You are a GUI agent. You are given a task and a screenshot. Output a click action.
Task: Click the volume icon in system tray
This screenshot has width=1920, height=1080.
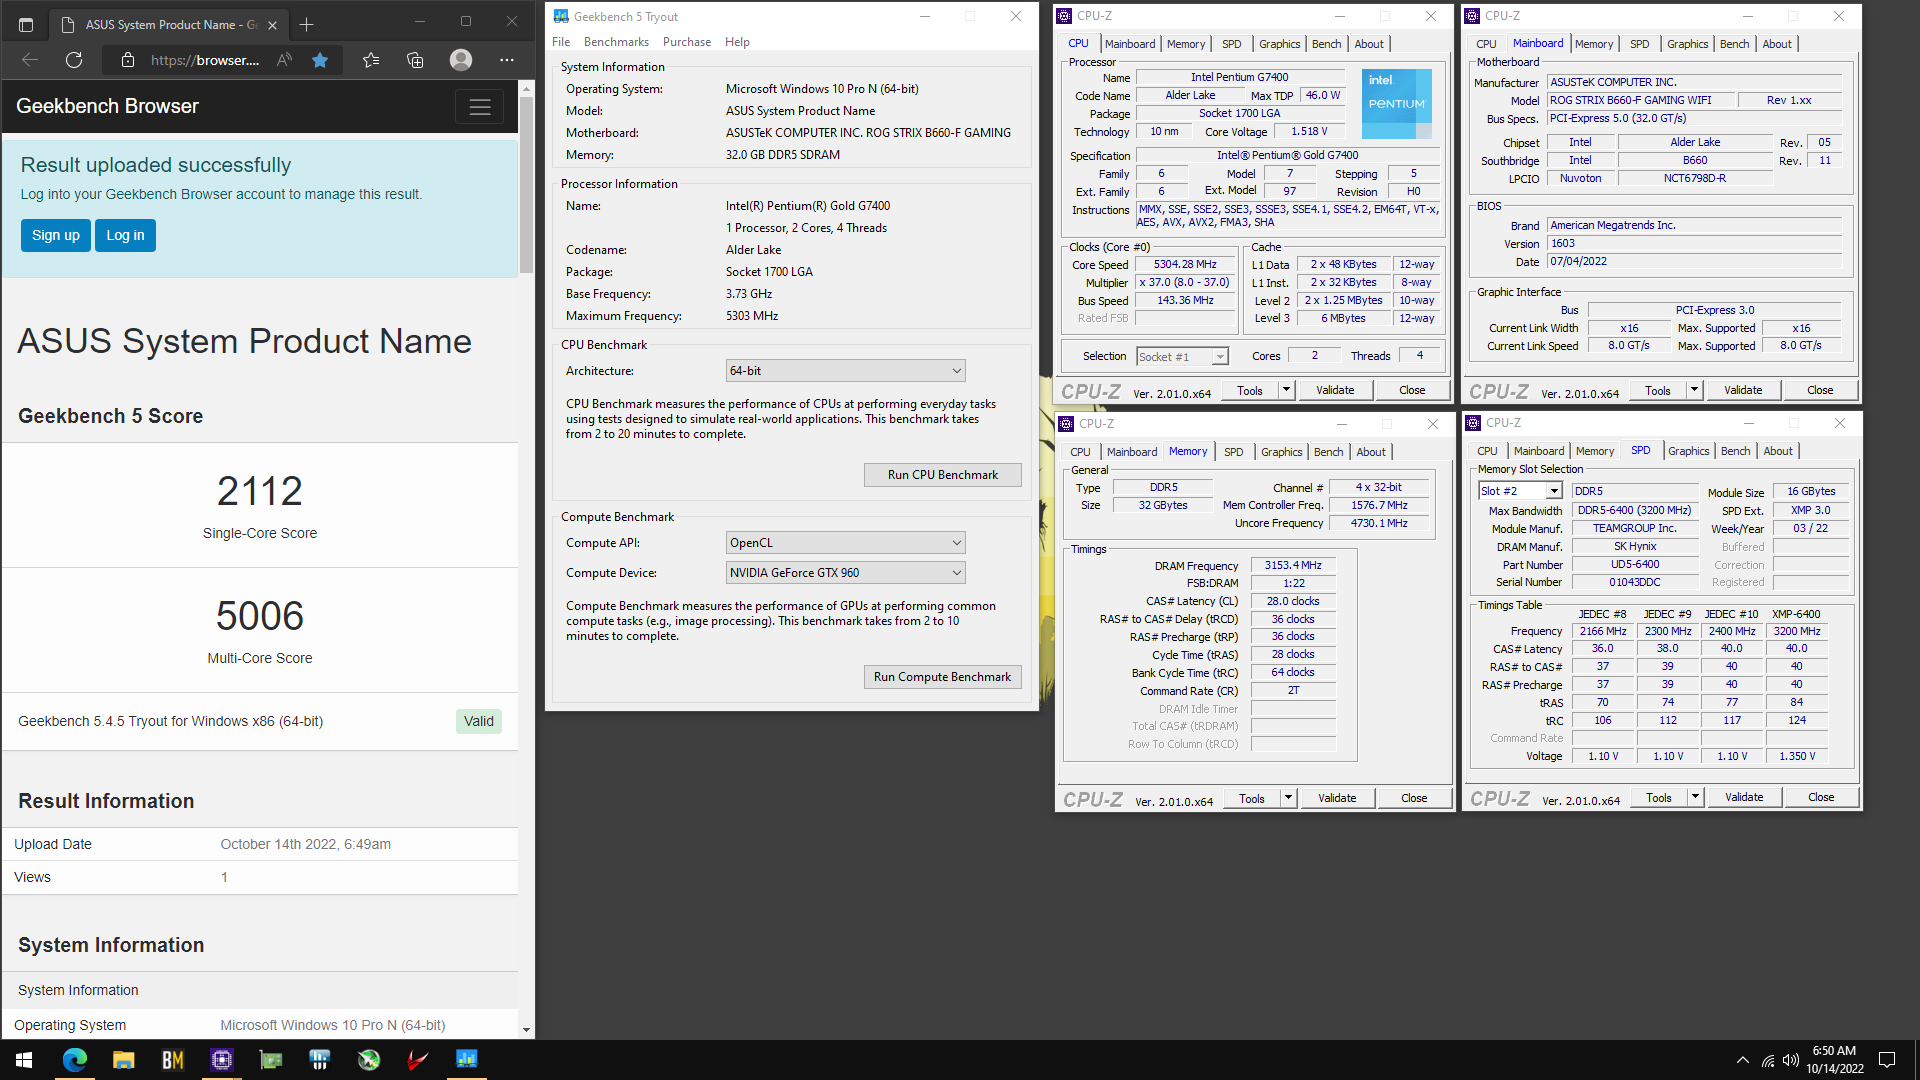tap(1791, 1060)
